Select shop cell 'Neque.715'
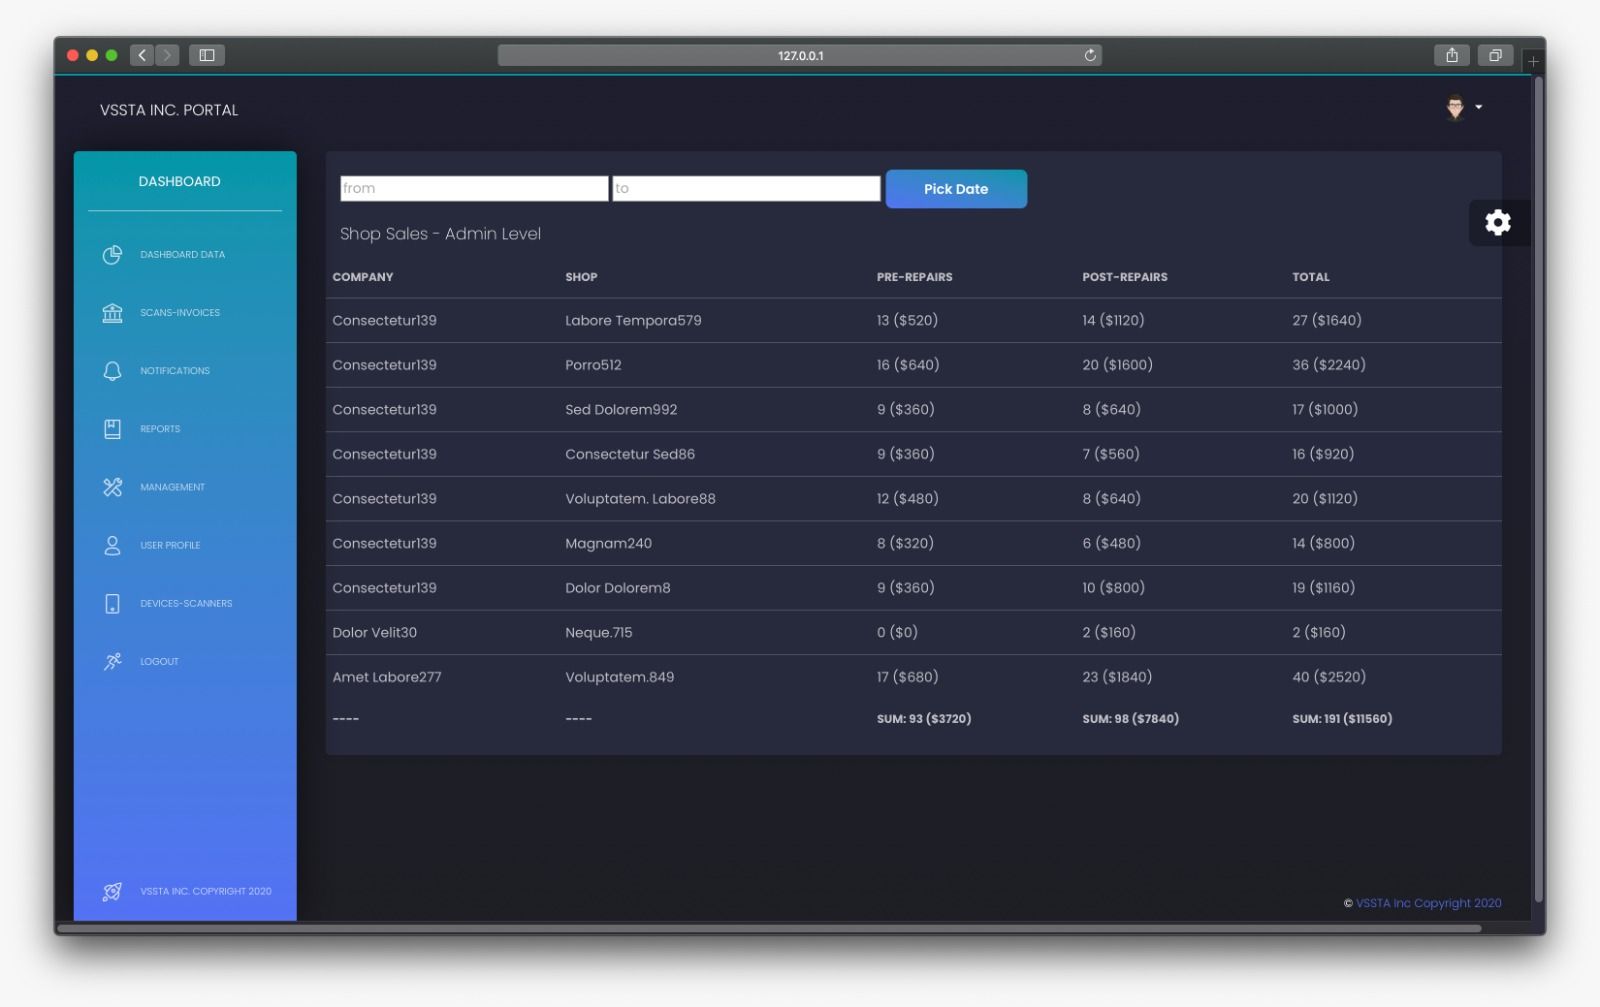 pyautogui.click(x=599, y=632)
